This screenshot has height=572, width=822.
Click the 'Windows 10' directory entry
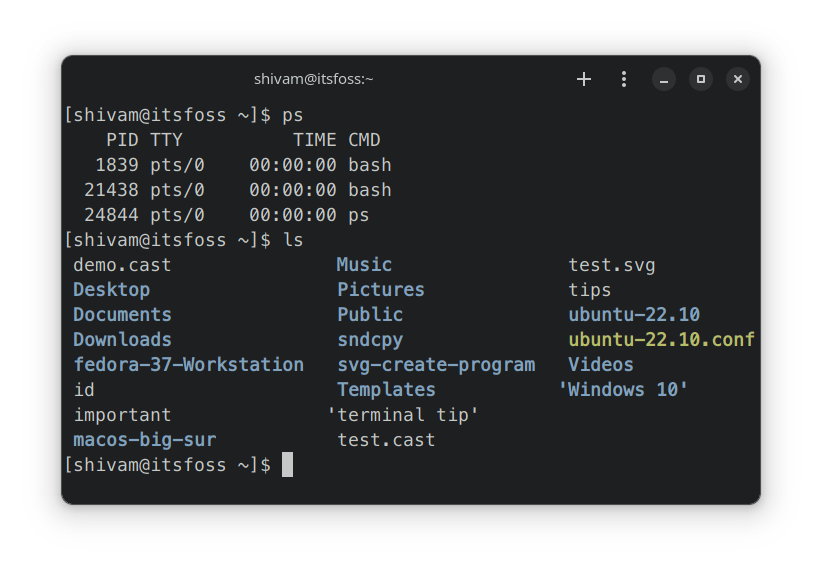[x=624, y=390]
